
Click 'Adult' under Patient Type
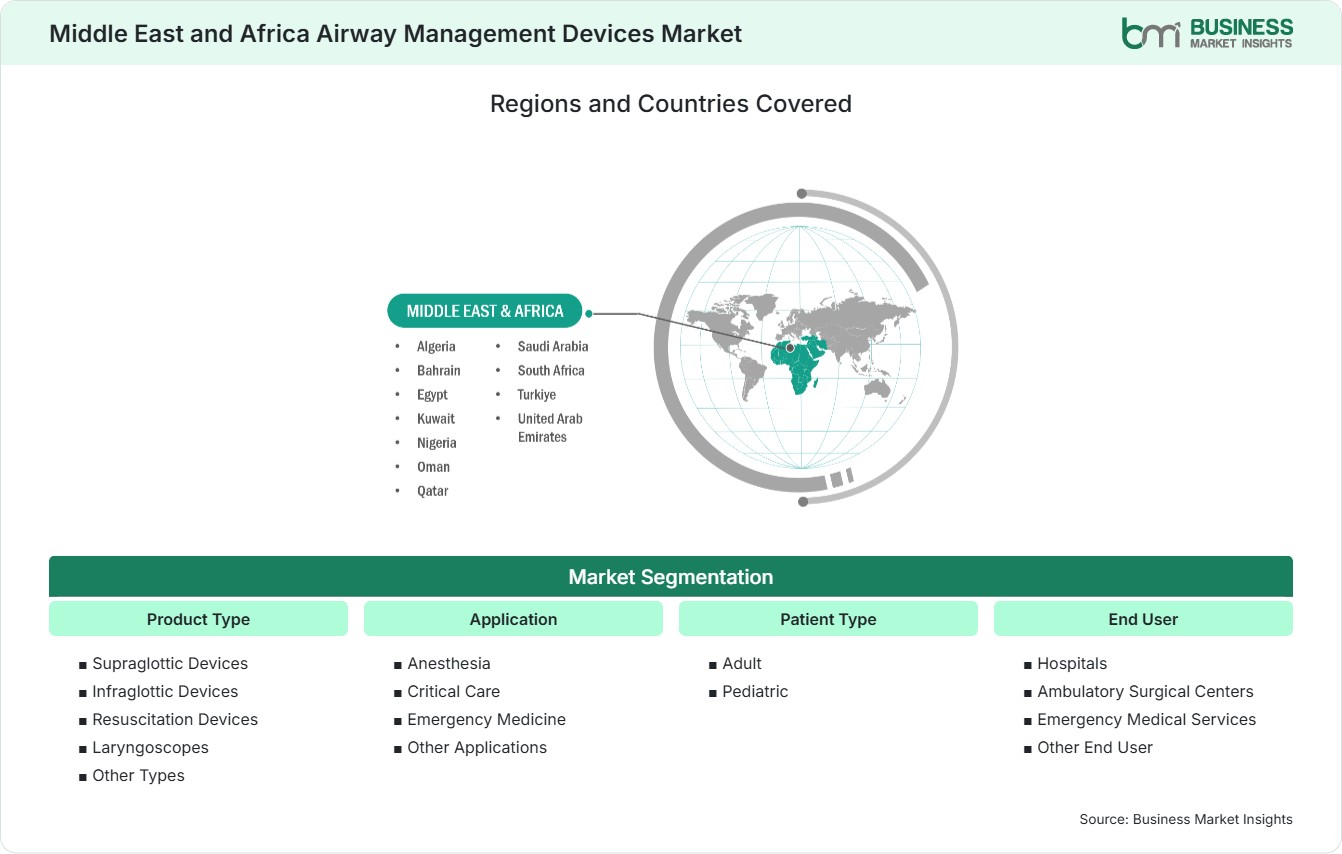tap(742, 663)
